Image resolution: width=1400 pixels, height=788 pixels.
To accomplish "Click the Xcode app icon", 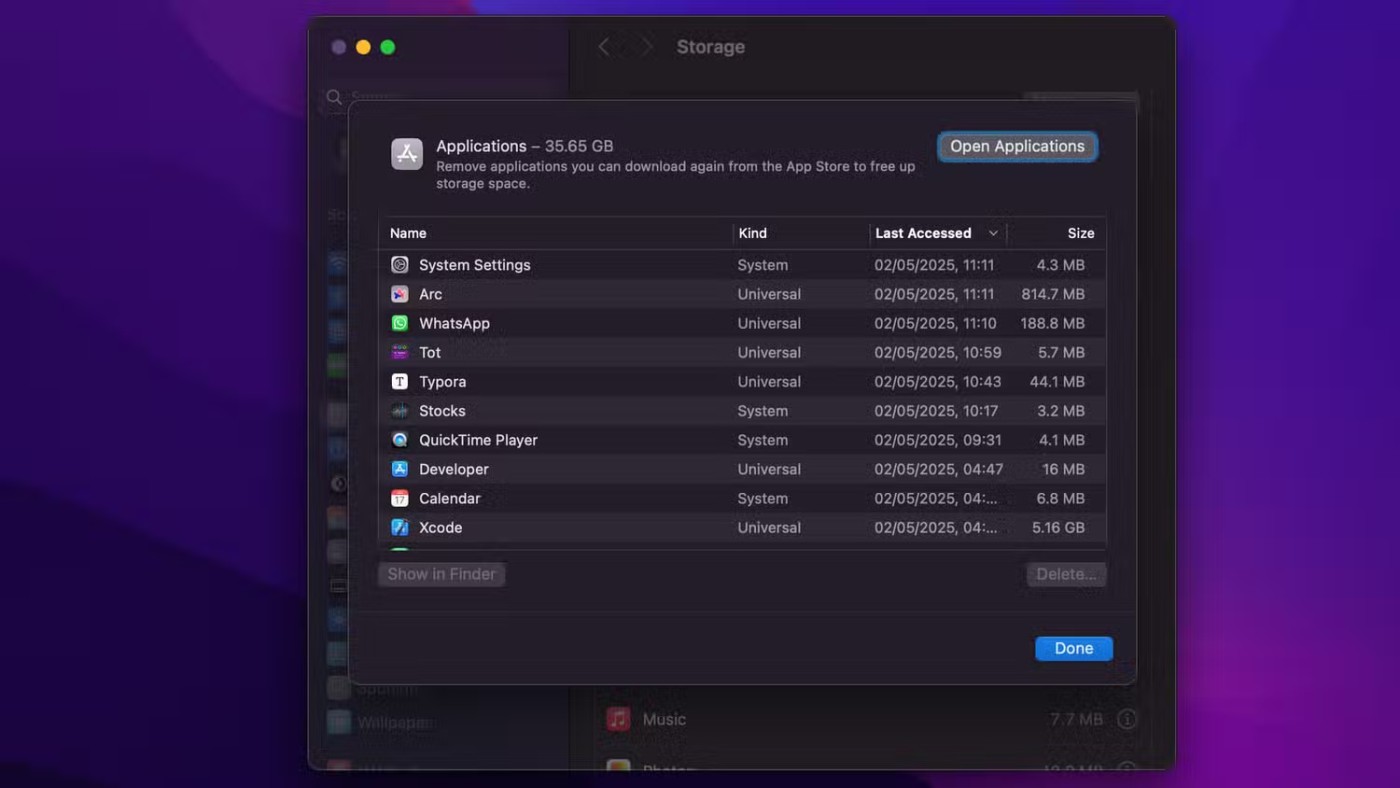I will 400,528.
